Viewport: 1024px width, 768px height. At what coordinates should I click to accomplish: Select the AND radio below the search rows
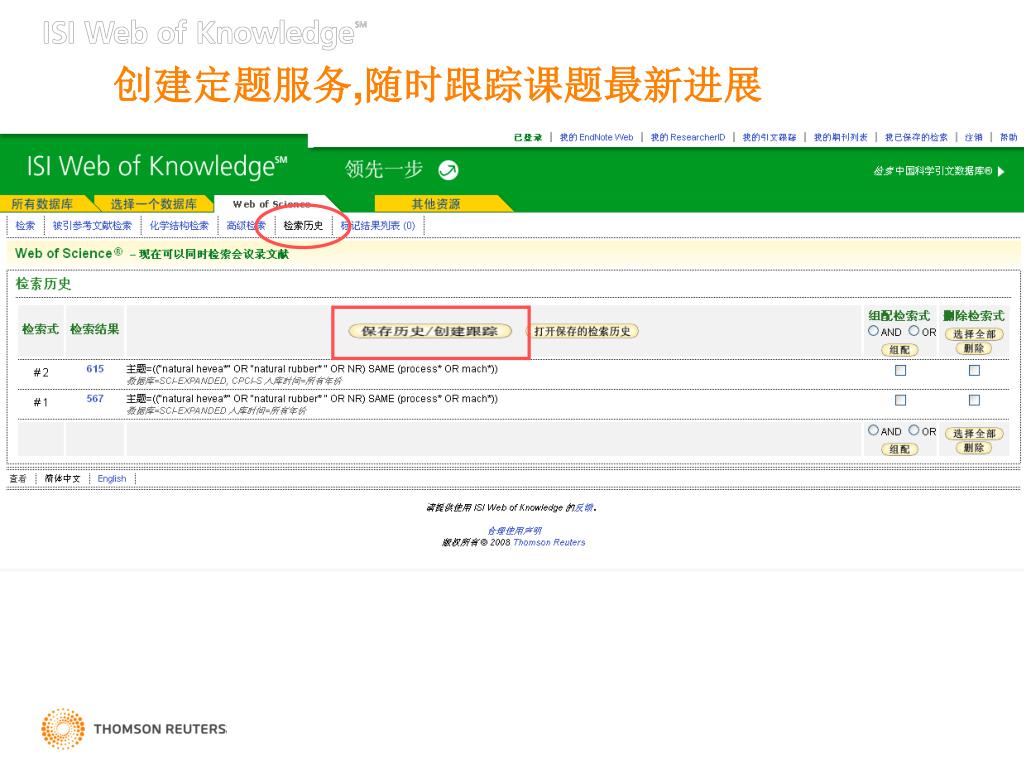click(873, 430)
